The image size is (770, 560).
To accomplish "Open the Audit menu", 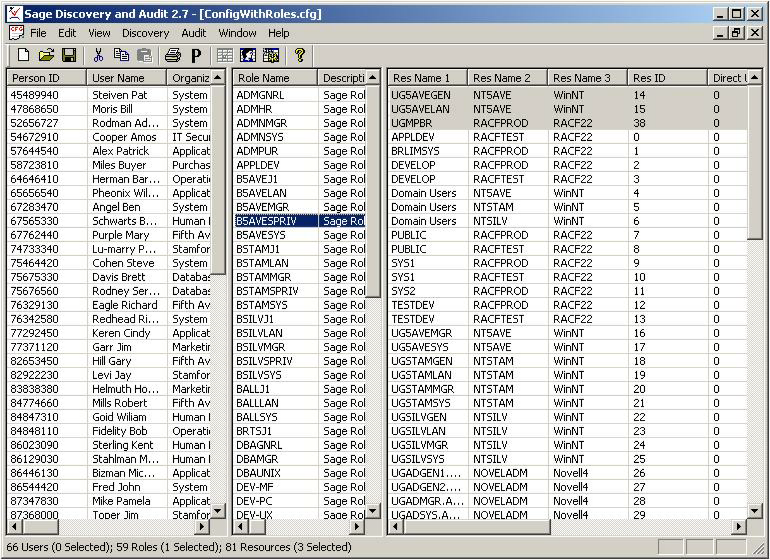I will 193,33.
